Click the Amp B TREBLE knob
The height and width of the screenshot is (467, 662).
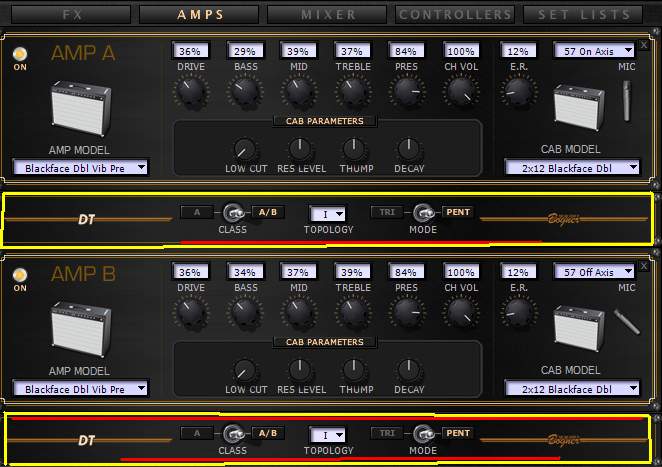click(x=353, y=312)
